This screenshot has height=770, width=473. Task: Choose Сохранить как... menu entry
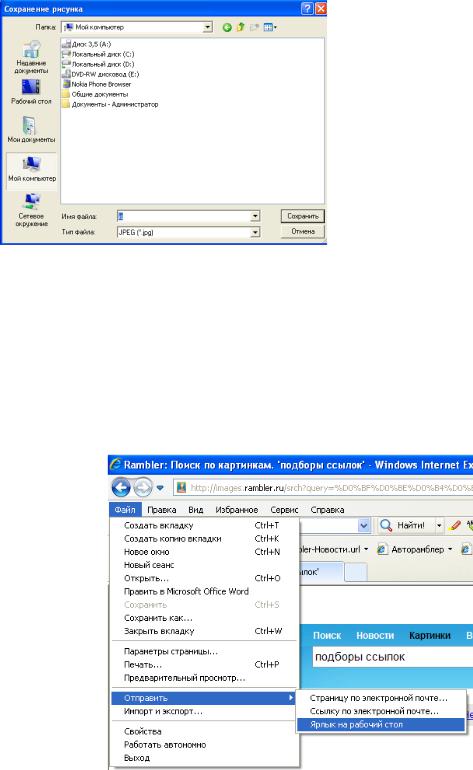[205, 618]
